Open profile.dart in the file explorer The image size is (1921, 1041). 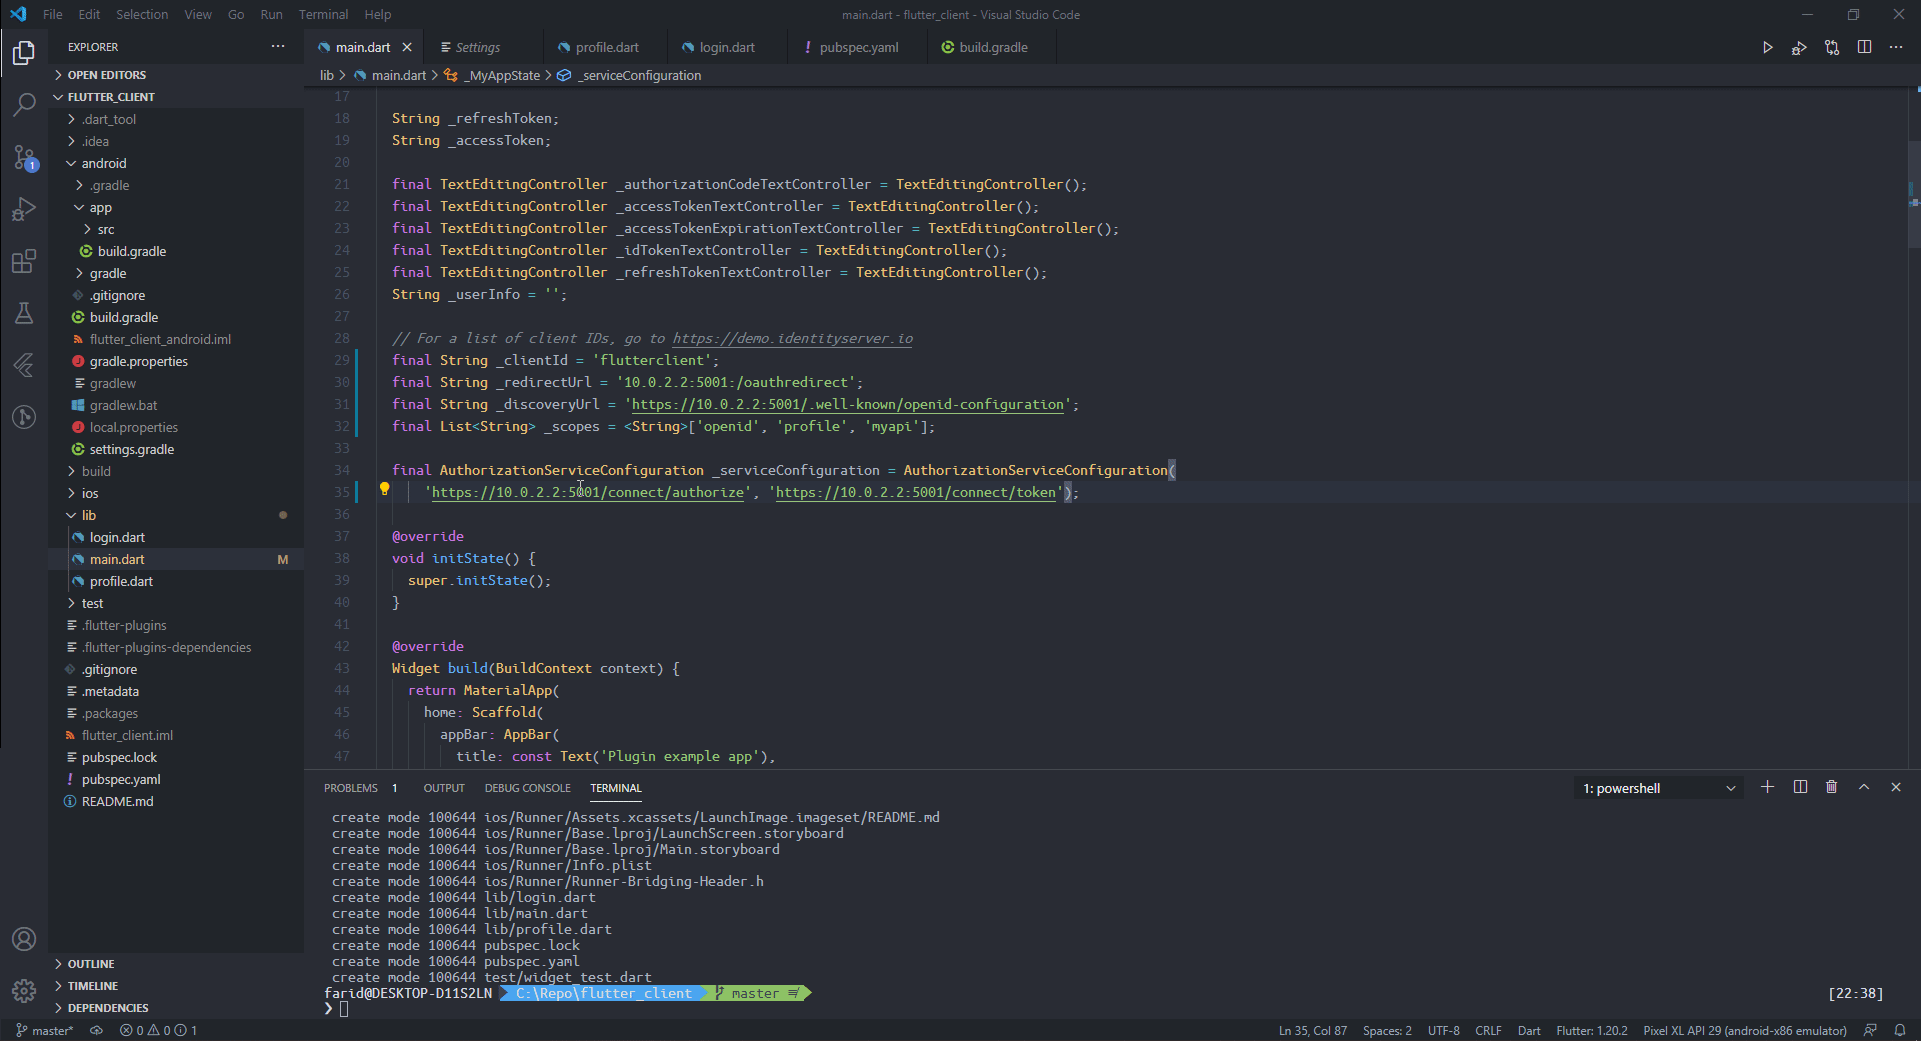coord(121,581)
